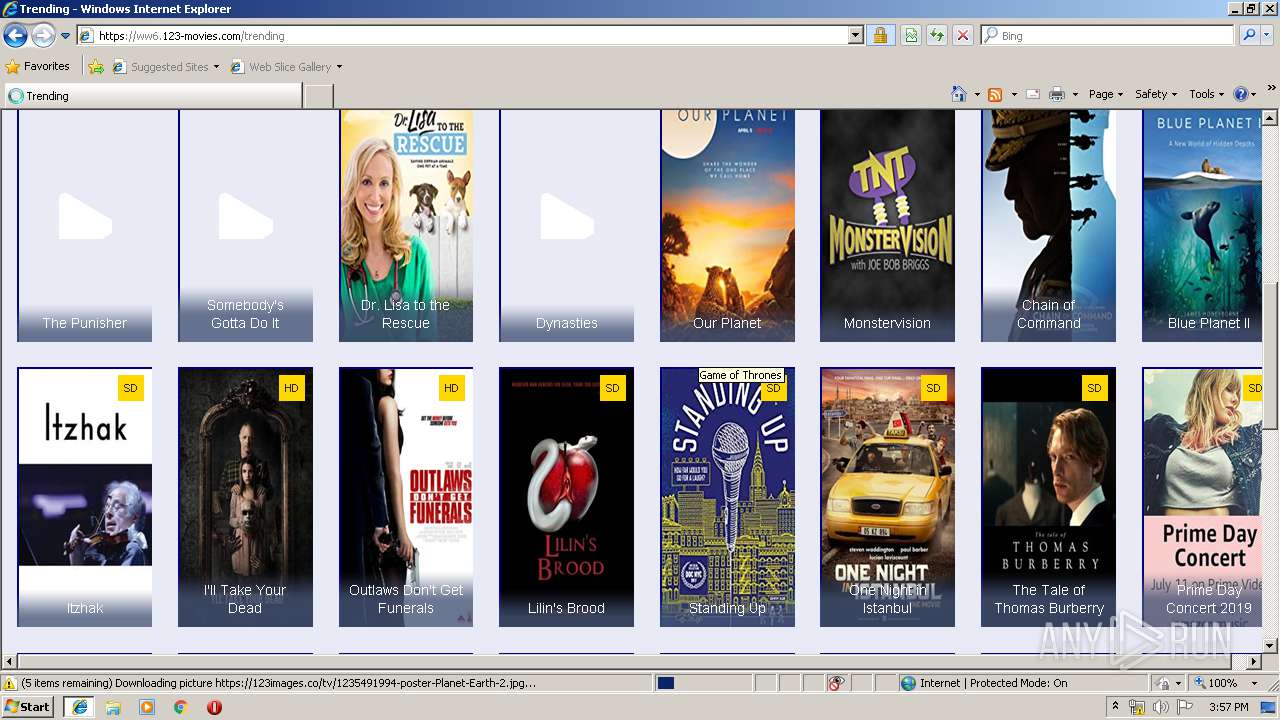Open a new blank tab
Viewport: 1280px width, 720px height.
(318, 96)
